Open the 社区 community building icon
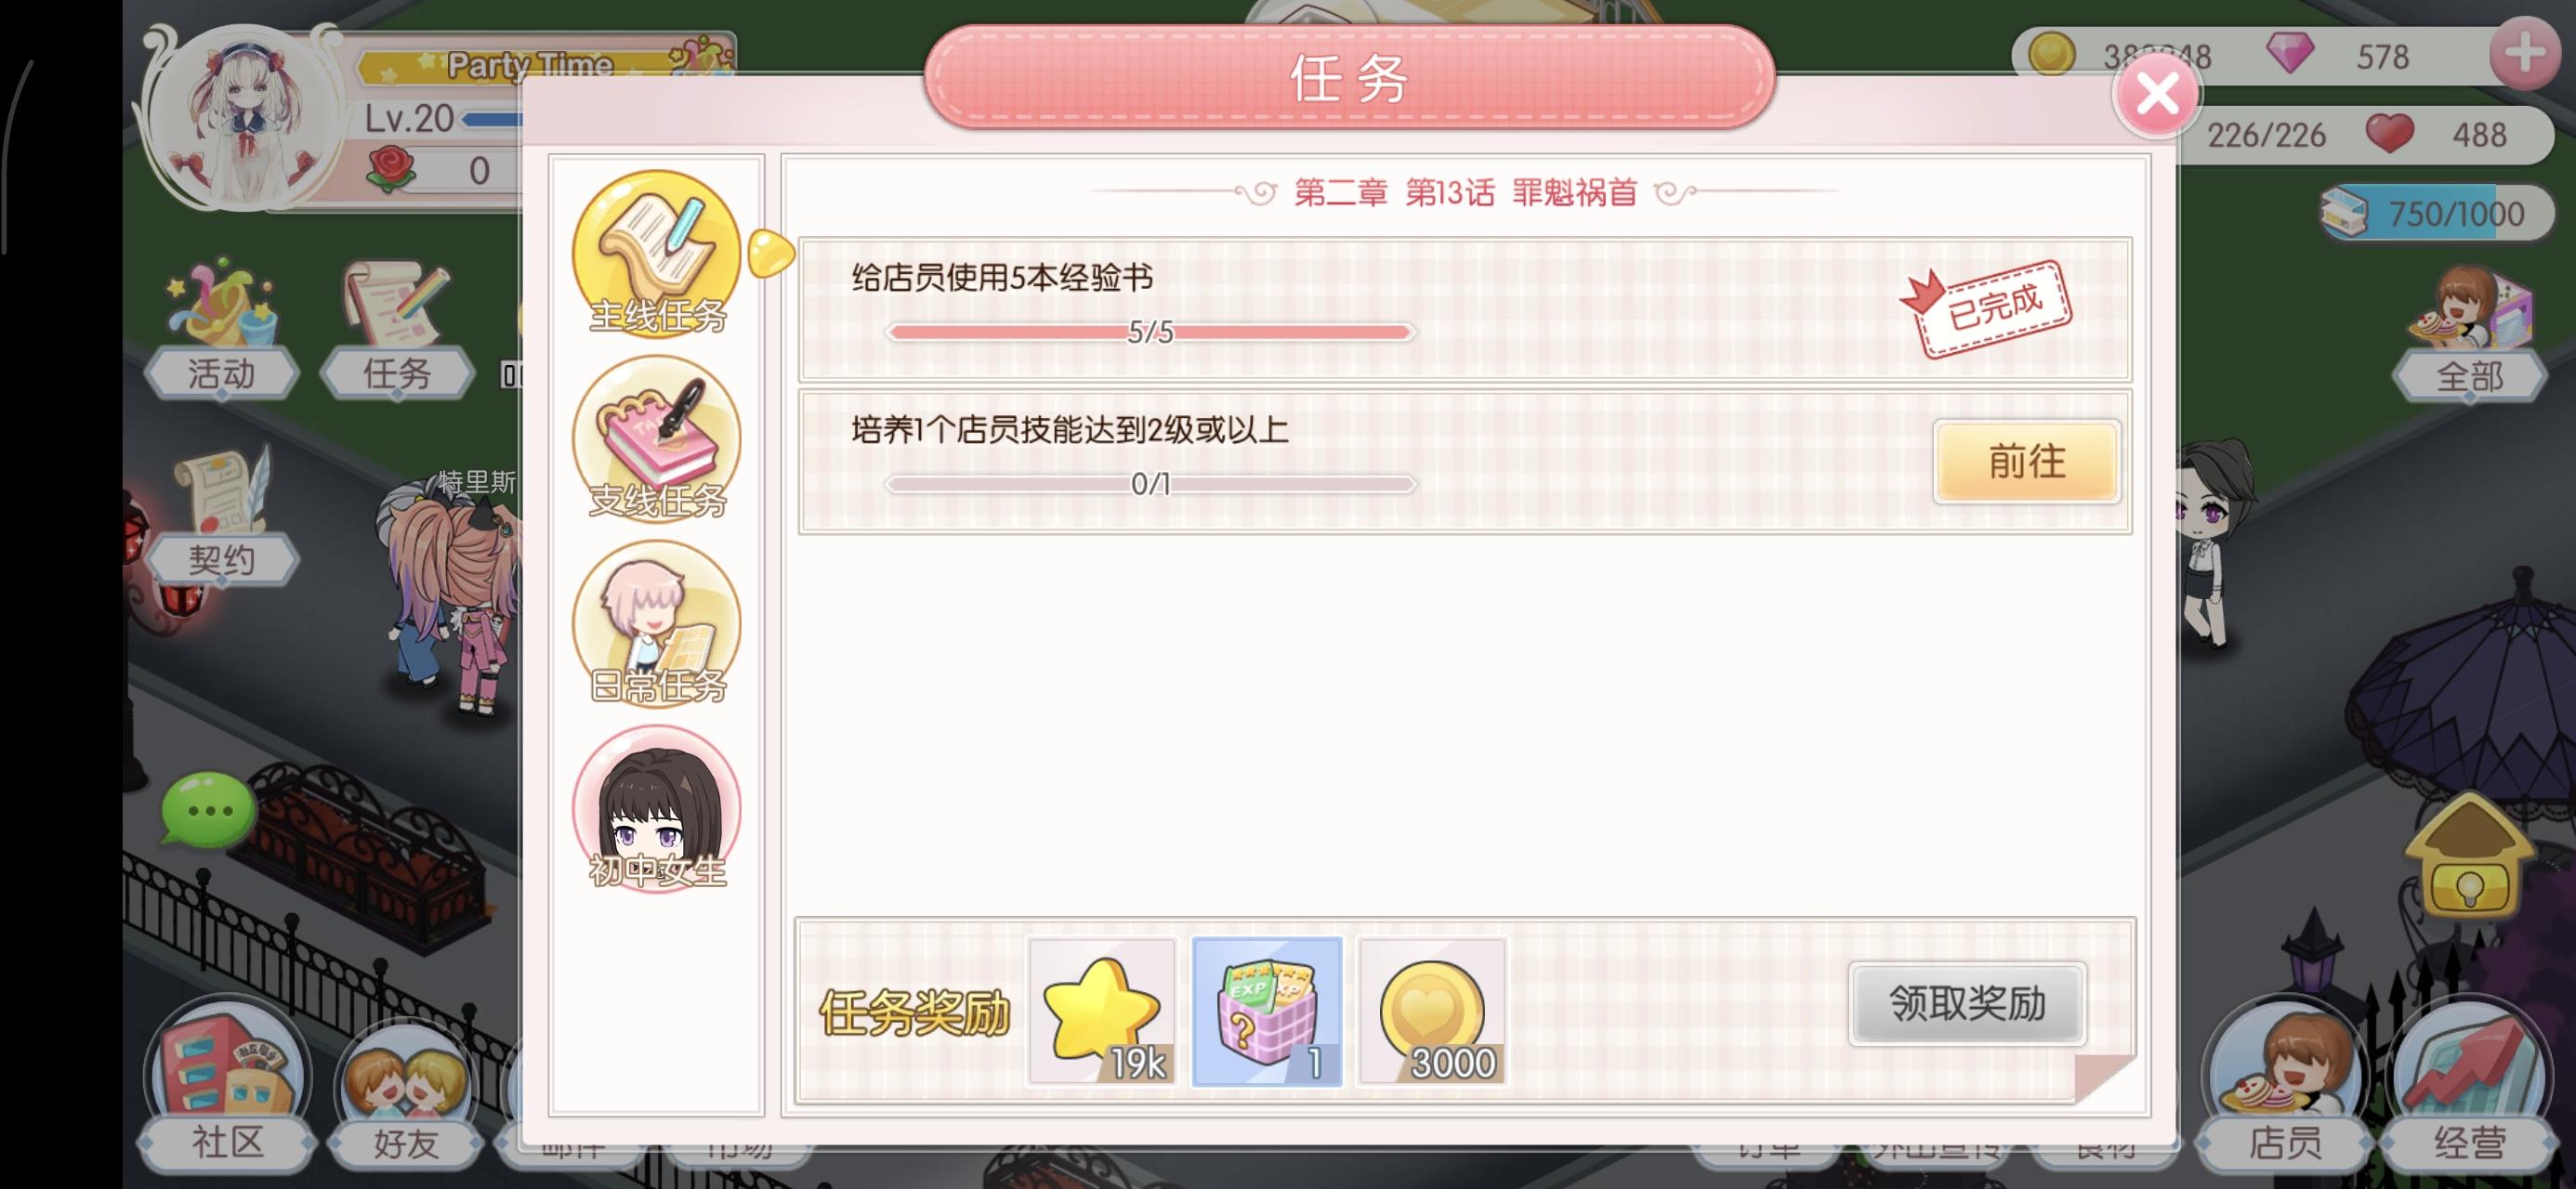This screenshot has height=1189, width=2576. [x=227, y=1087]
